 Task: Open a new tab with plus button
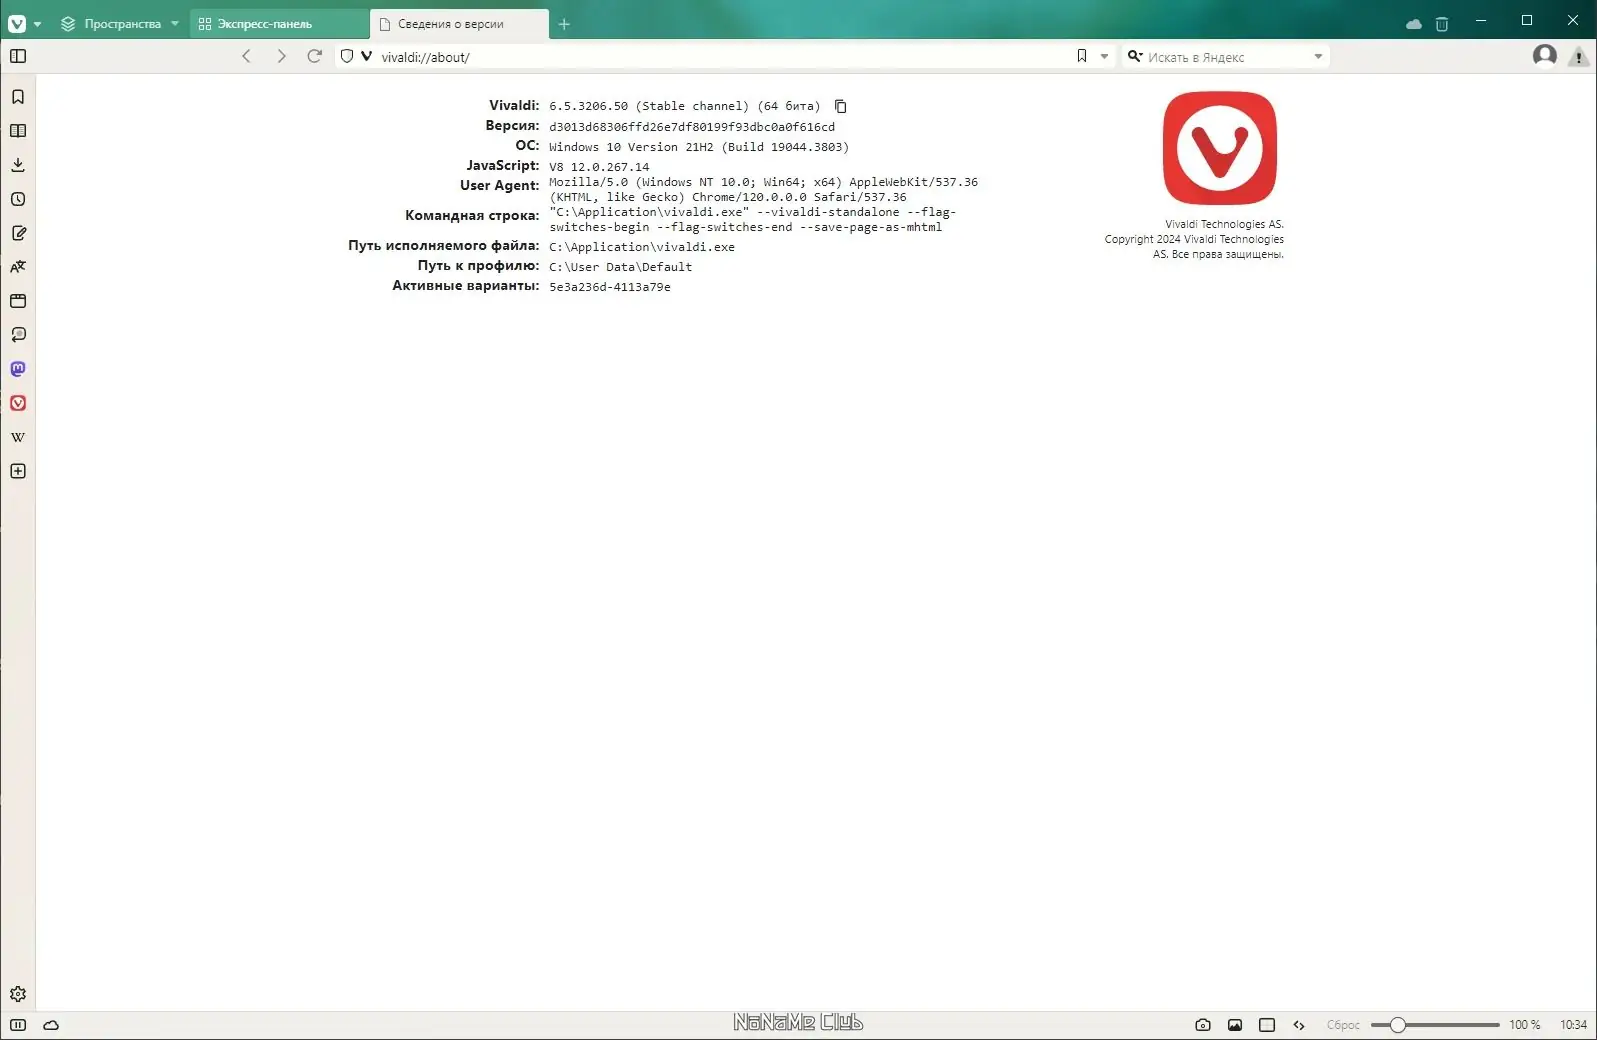click(564, 24)
